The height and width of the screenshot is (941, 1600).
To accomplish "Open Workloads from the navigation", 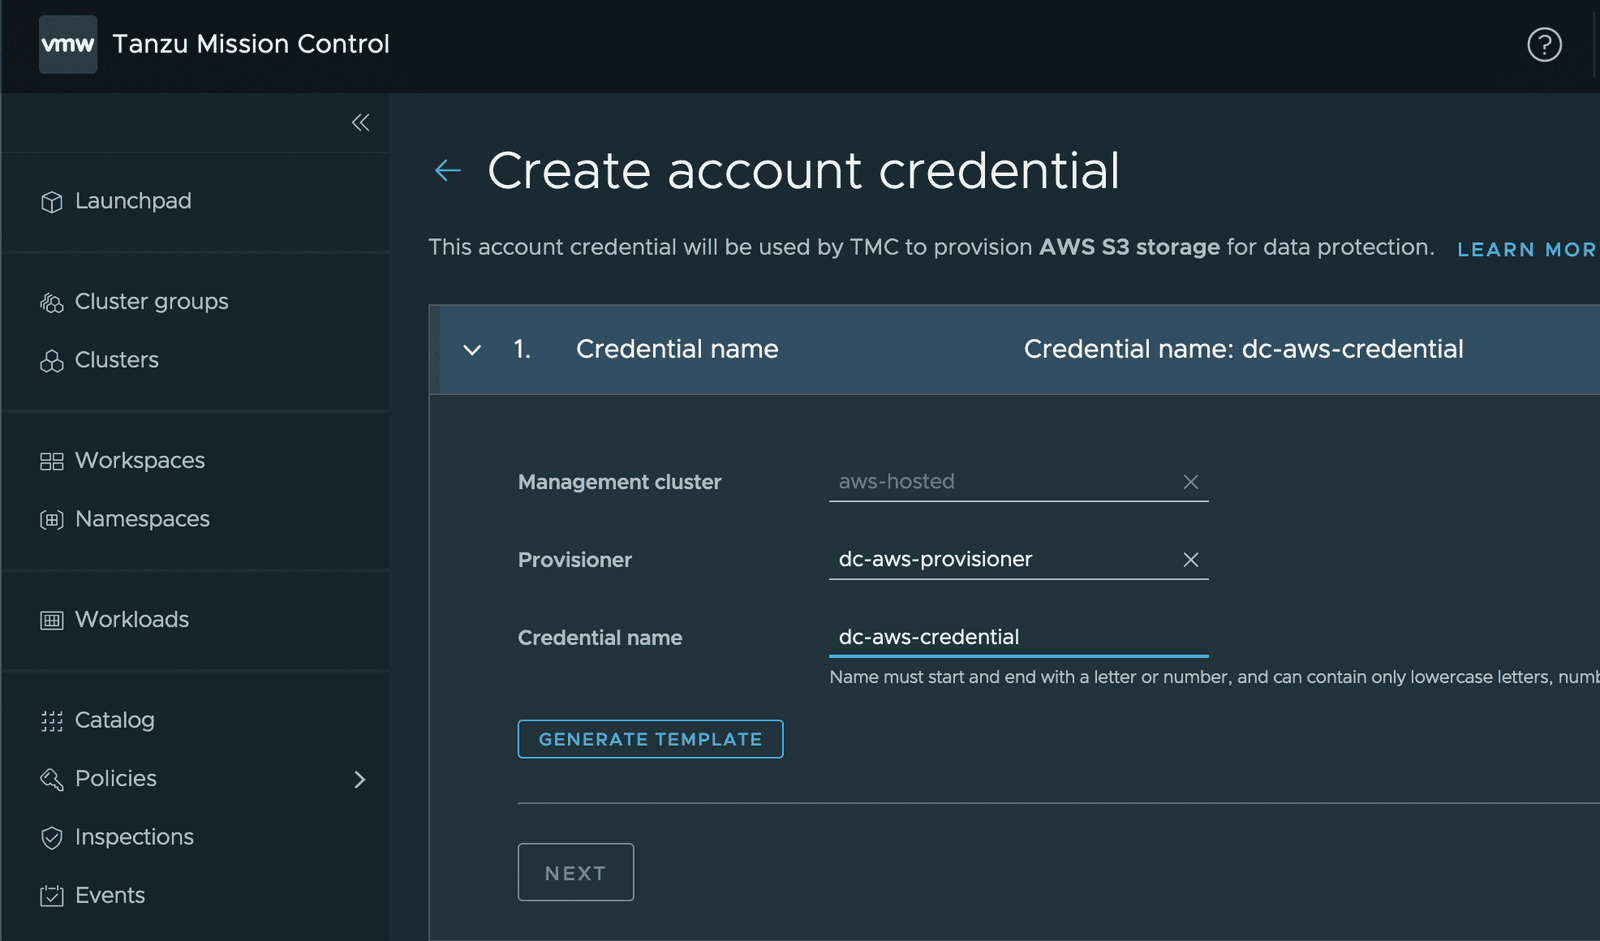I will pyautogui.click(x=131, y=620).
